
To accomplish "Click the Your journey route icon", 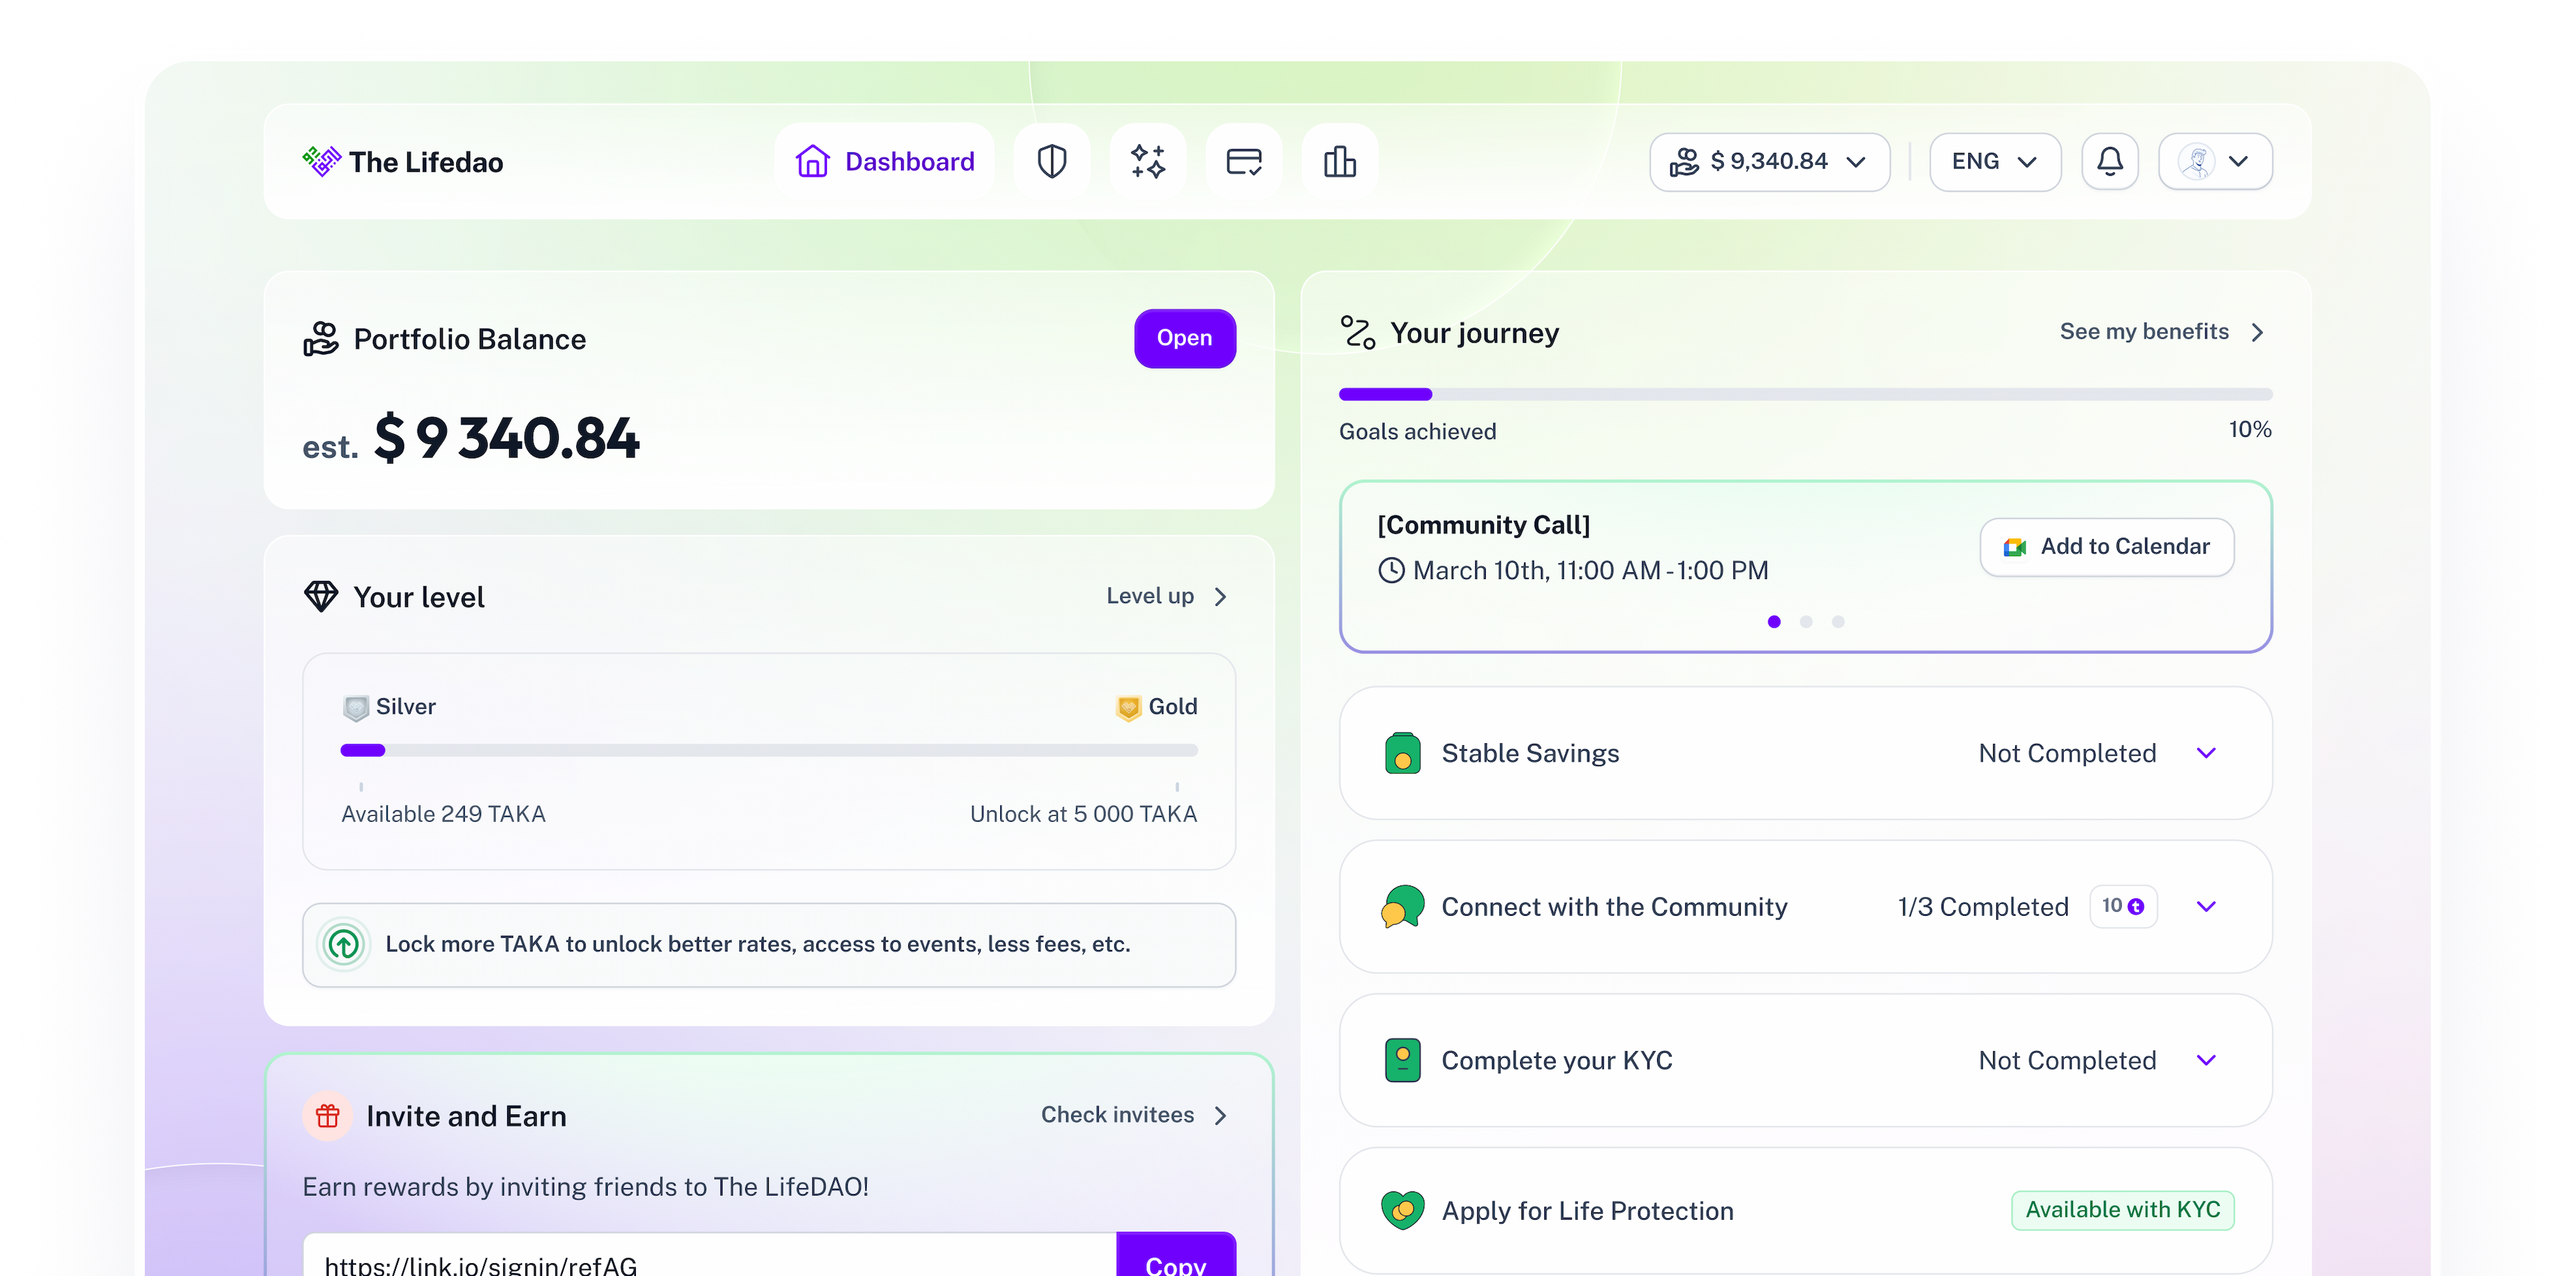I will (x=1358, y=332).
